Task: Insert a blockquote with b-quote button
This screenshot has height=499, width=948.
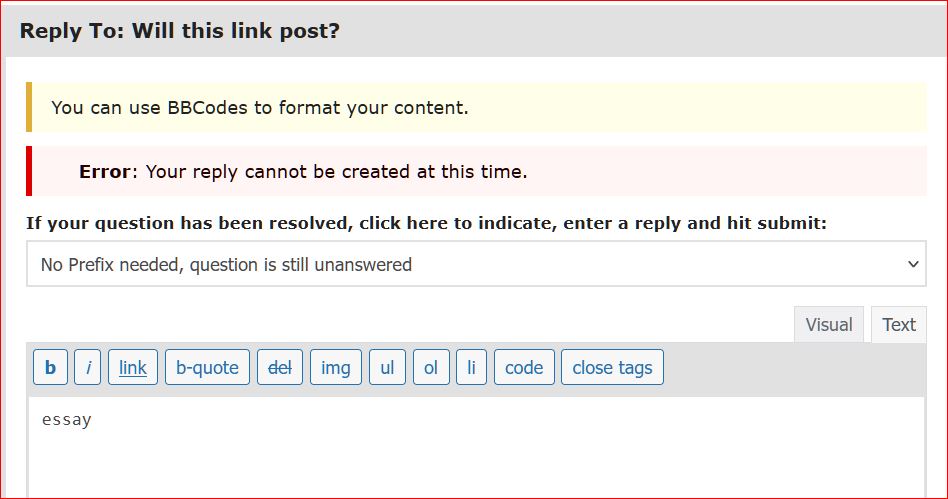Action: point(207,368)
